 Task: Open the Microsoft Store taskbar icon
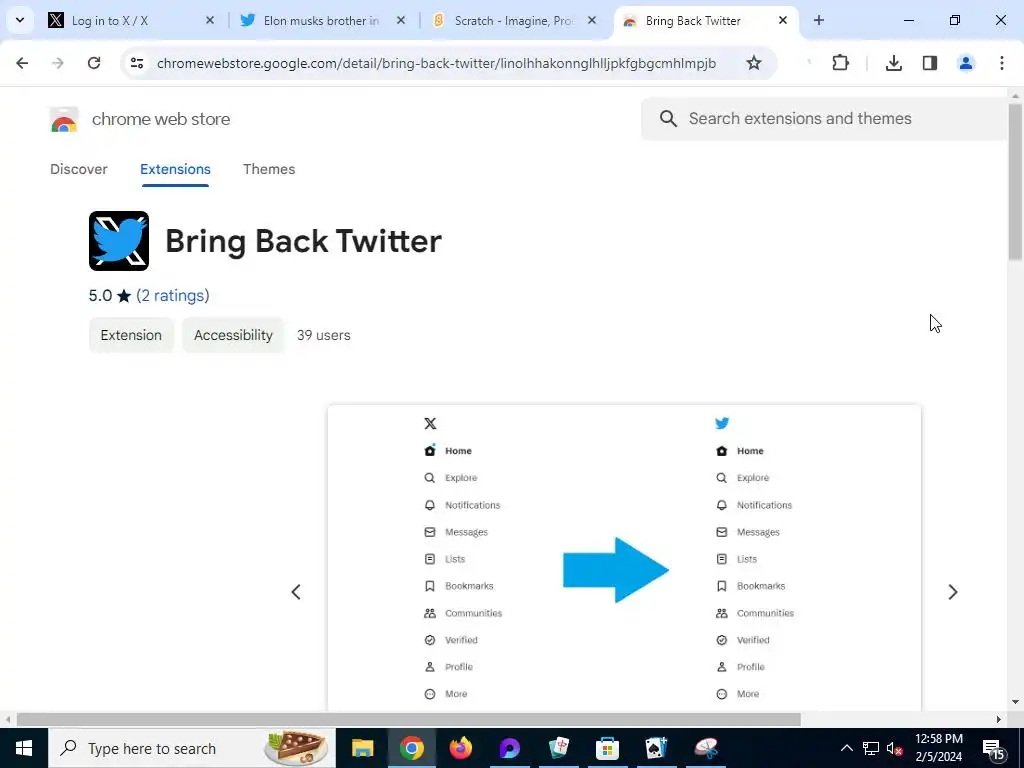(607, 748)
